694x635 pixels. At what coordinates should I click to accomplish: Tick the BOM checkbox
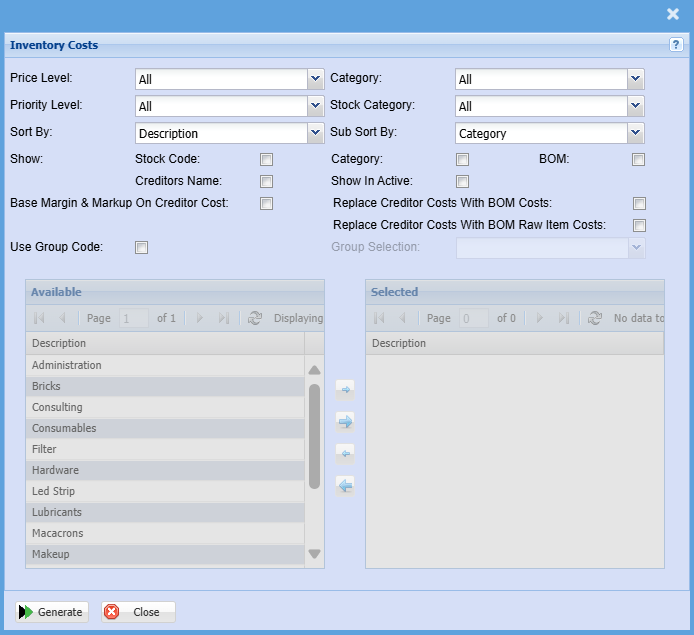tap(638, 159)
